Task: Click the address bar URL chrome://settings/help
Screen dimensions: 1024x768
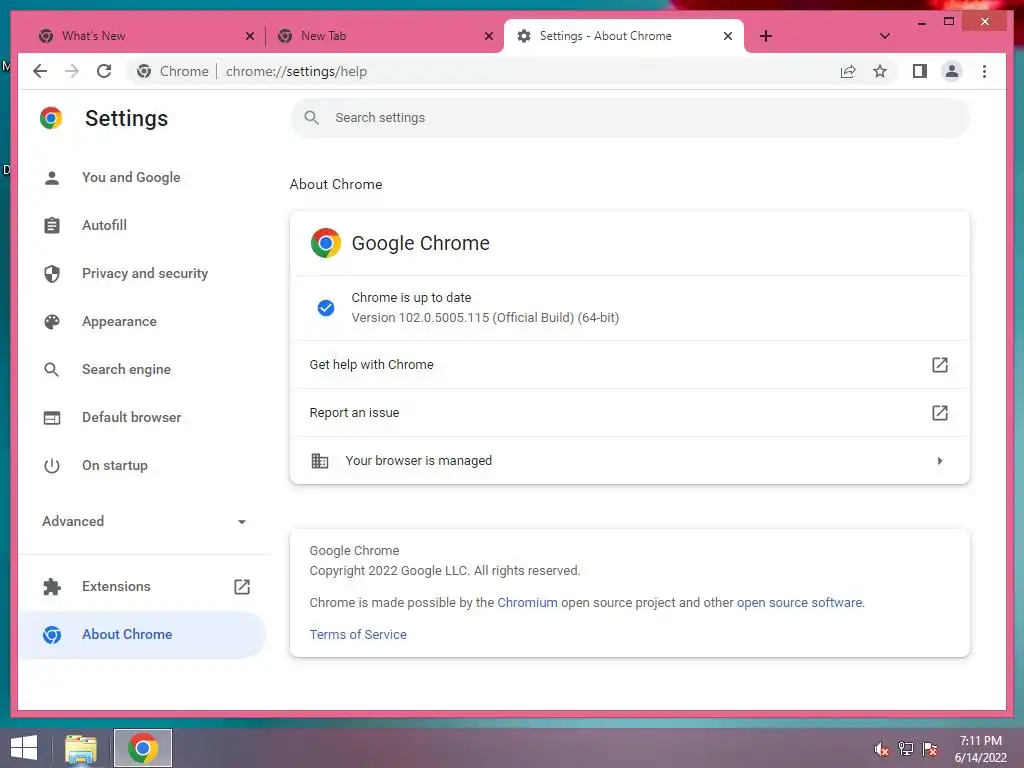Action: [x=296, y=71]
